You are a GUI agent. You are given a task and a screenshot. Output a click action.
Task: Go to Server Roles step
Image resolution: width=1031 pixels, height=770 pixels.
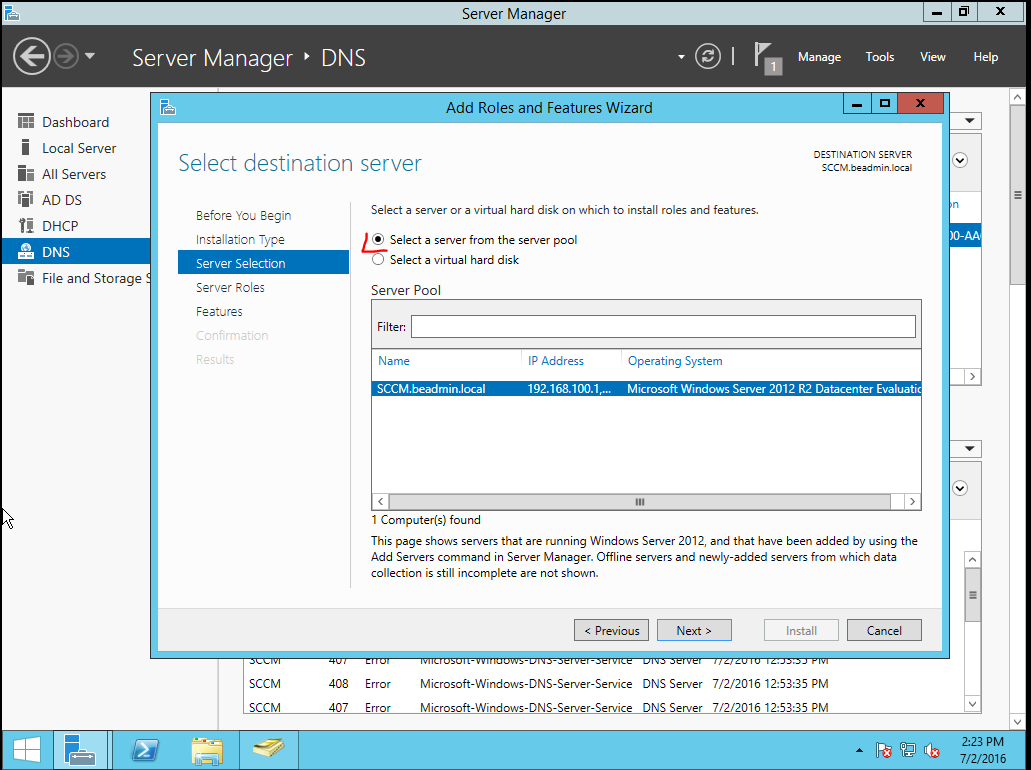click(x=230, y=287)
